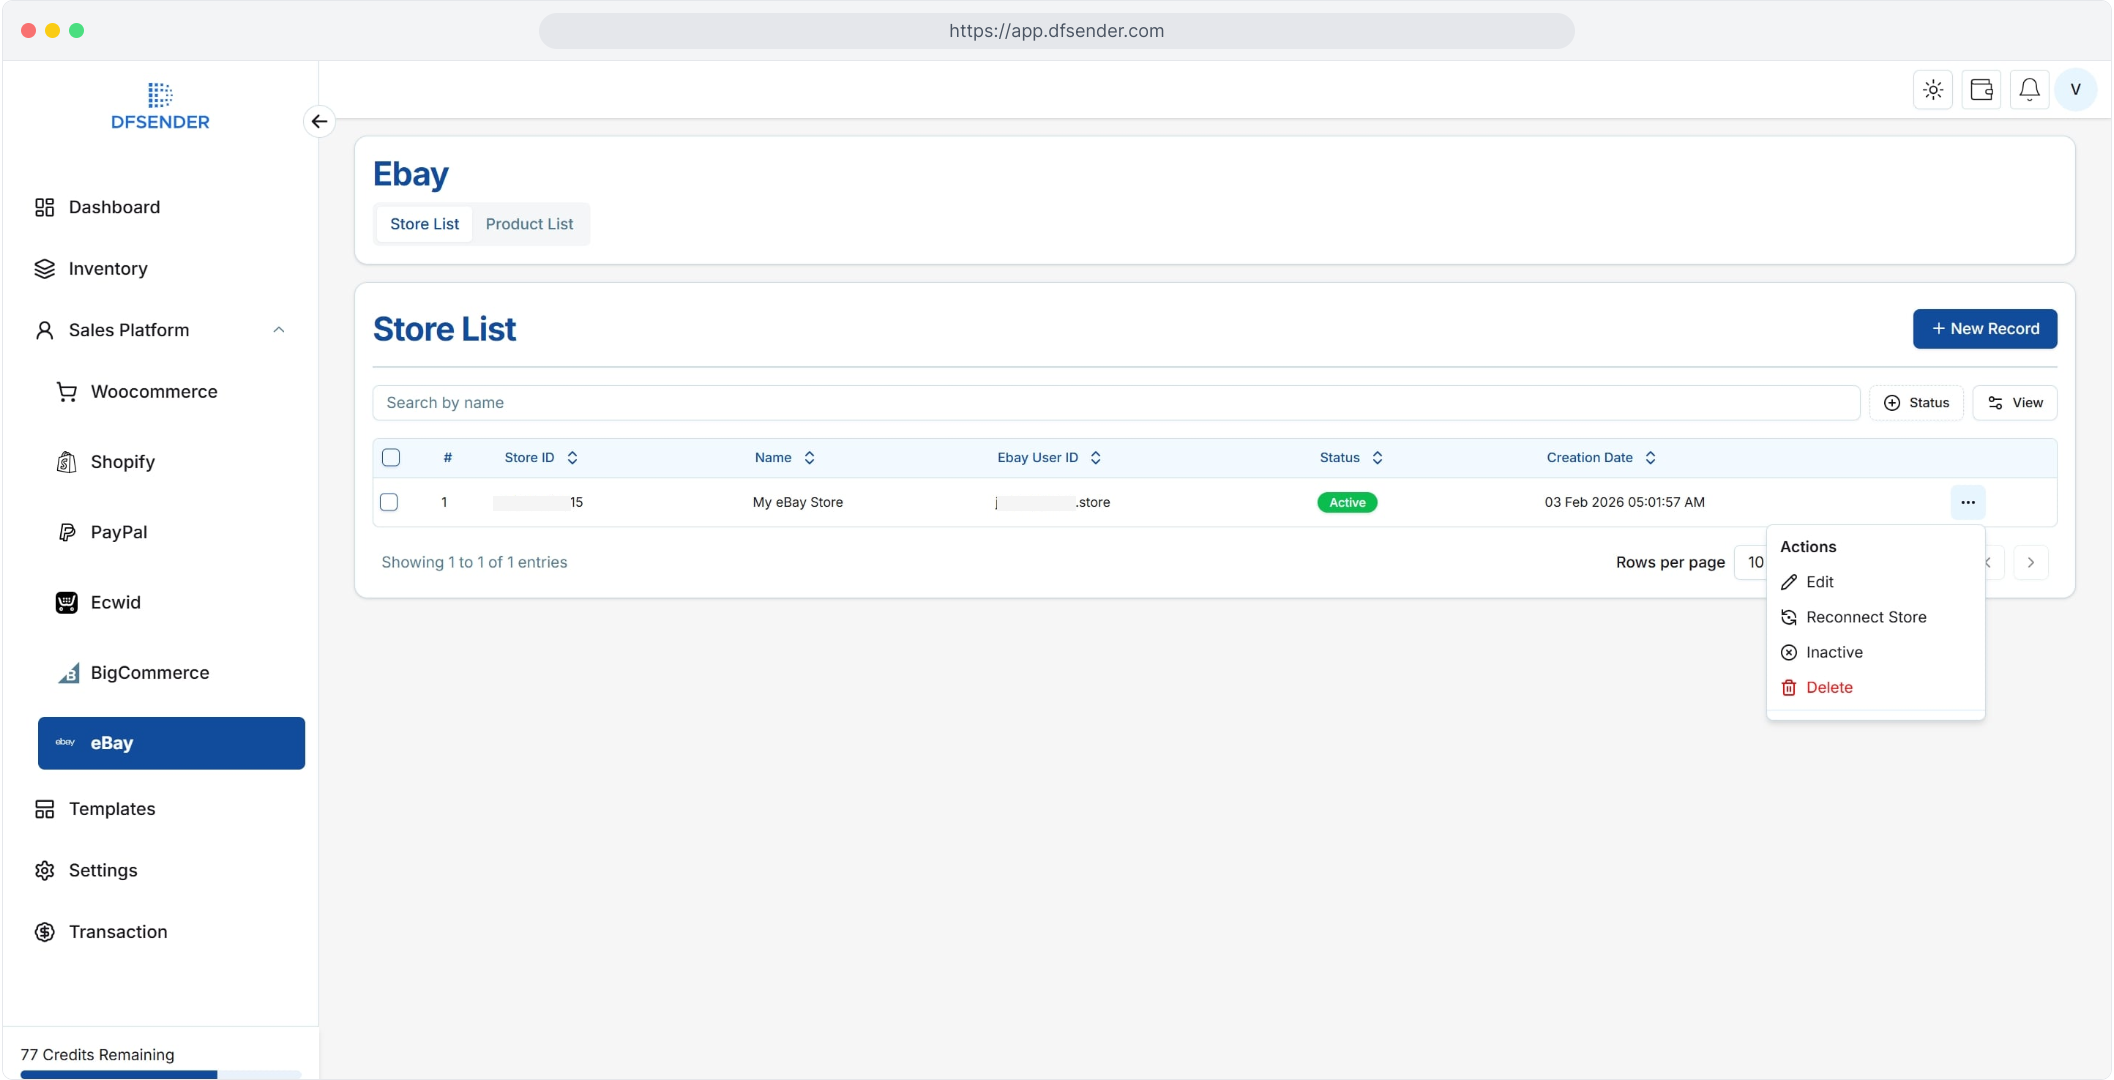Choose Delete in the Actions menu
This screenshot has height=1080, width=2114.
coord(1828,687)
